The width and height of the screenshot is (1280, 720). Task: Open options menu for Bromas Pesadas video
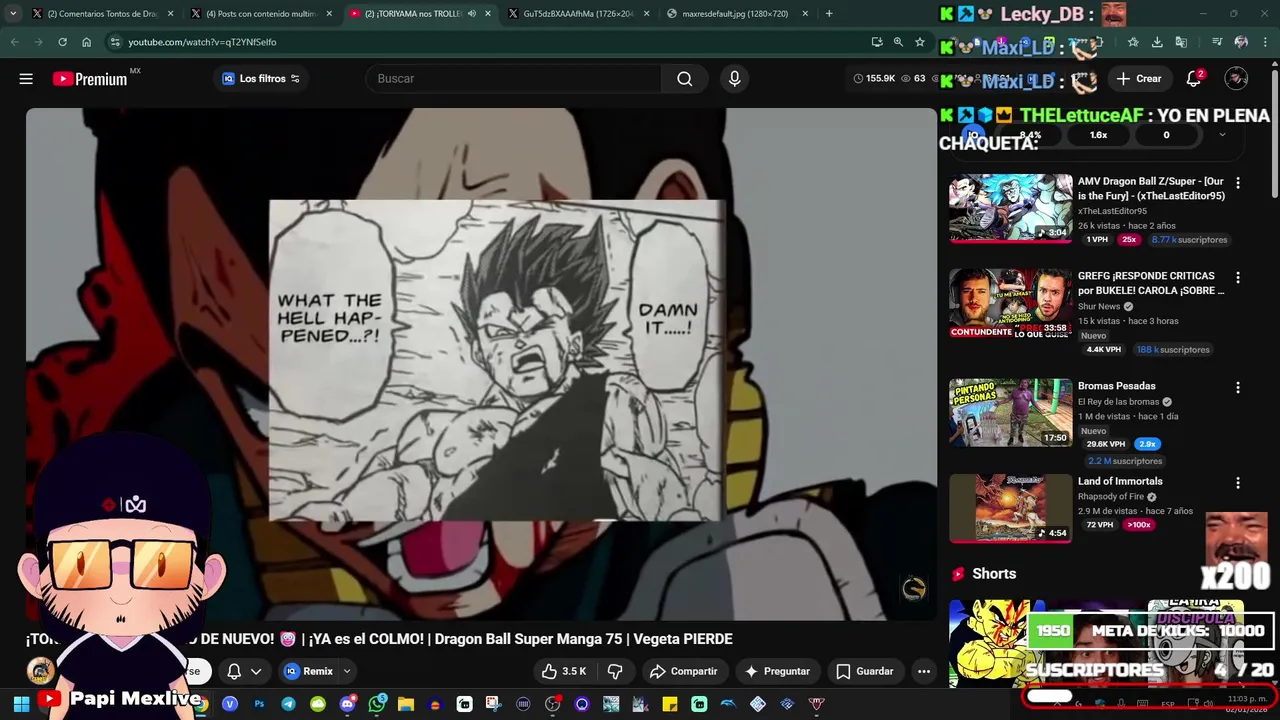click(x=1238, y=387)
